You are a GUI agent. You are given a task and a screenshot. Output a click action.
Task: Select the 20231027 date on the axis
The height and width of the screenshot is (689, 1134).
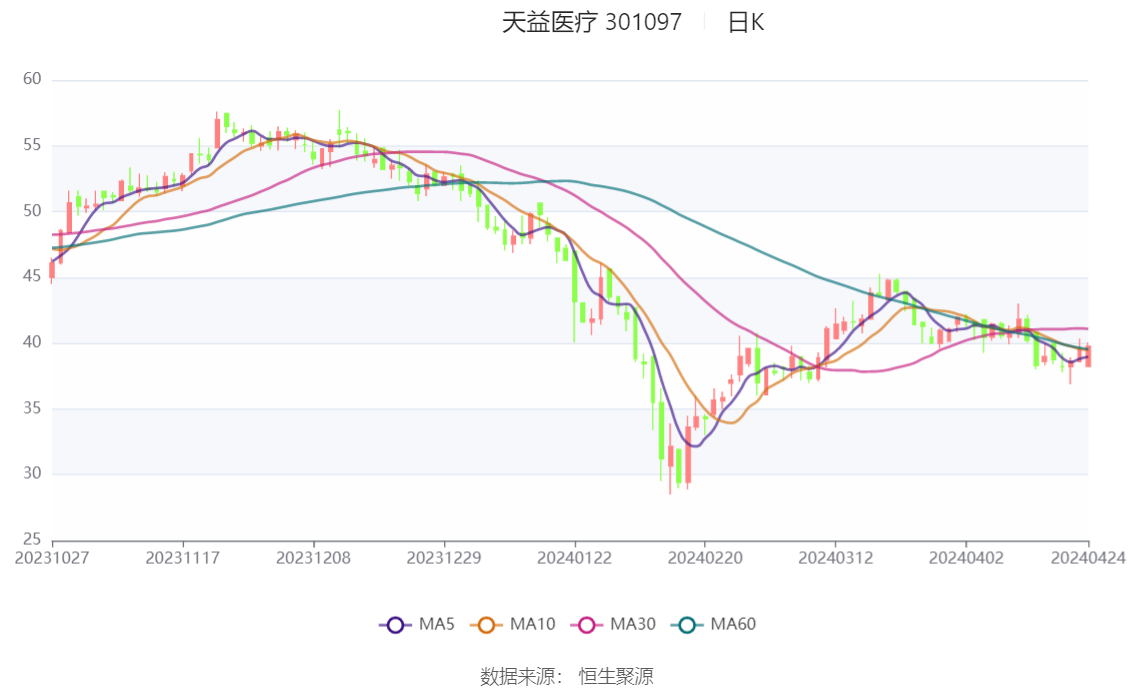pos(52,558)
